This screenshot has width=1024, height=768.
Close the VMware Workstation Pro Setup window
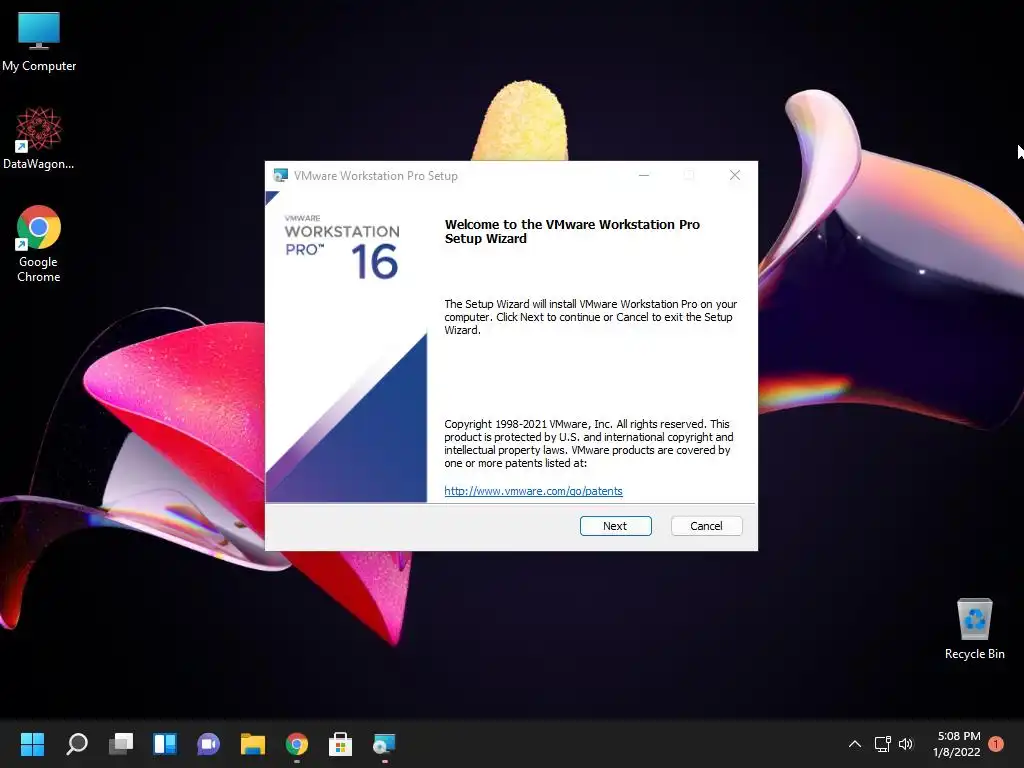[735, 175]
